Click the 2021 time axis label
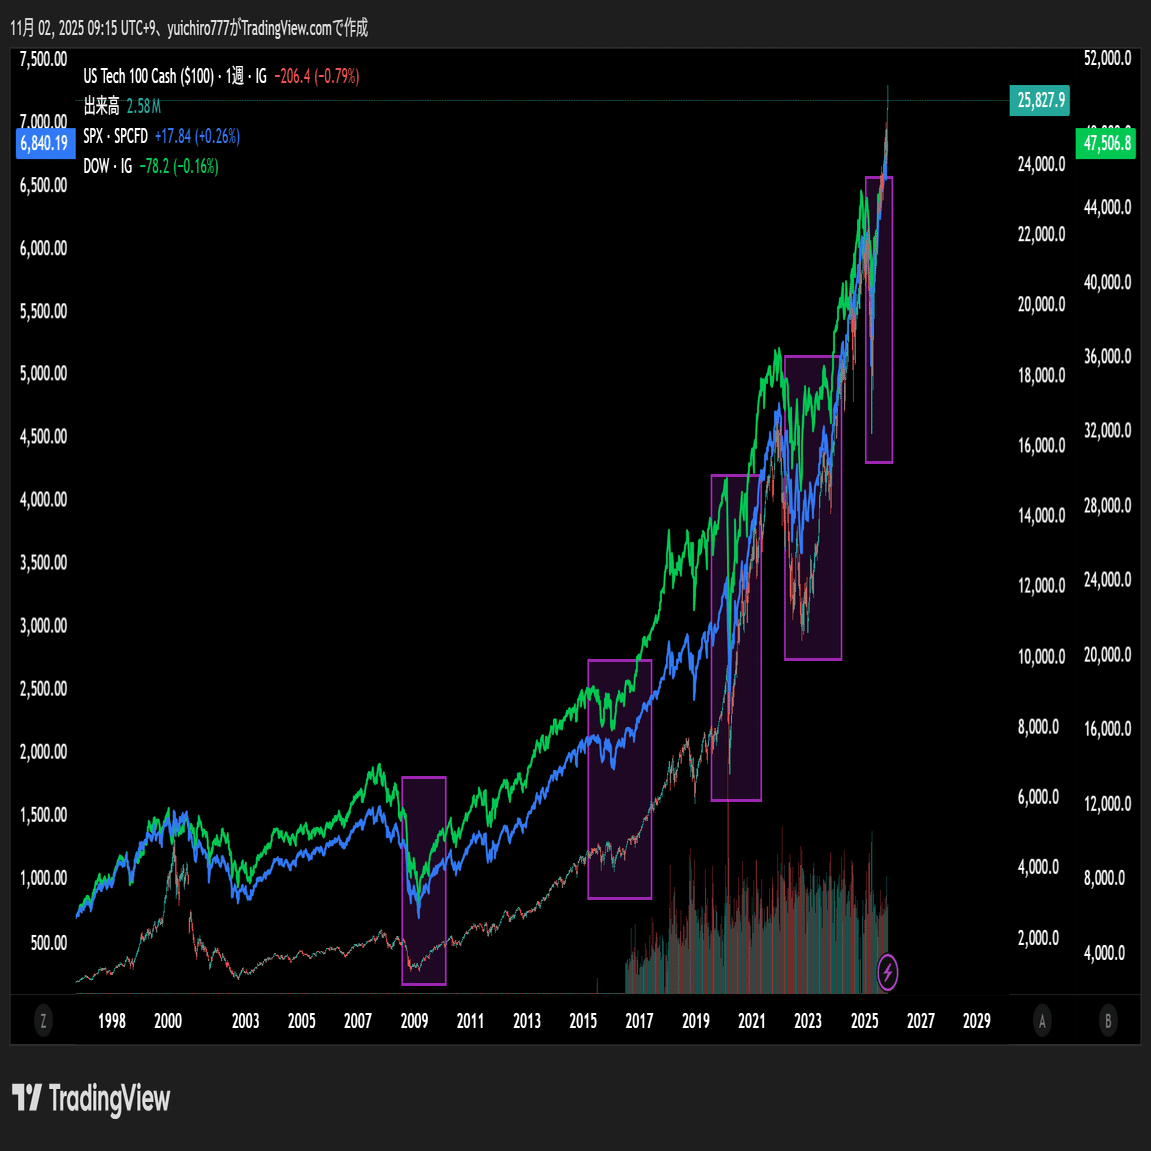This screenshot has height=1151, width=1151. (752, 1020)
